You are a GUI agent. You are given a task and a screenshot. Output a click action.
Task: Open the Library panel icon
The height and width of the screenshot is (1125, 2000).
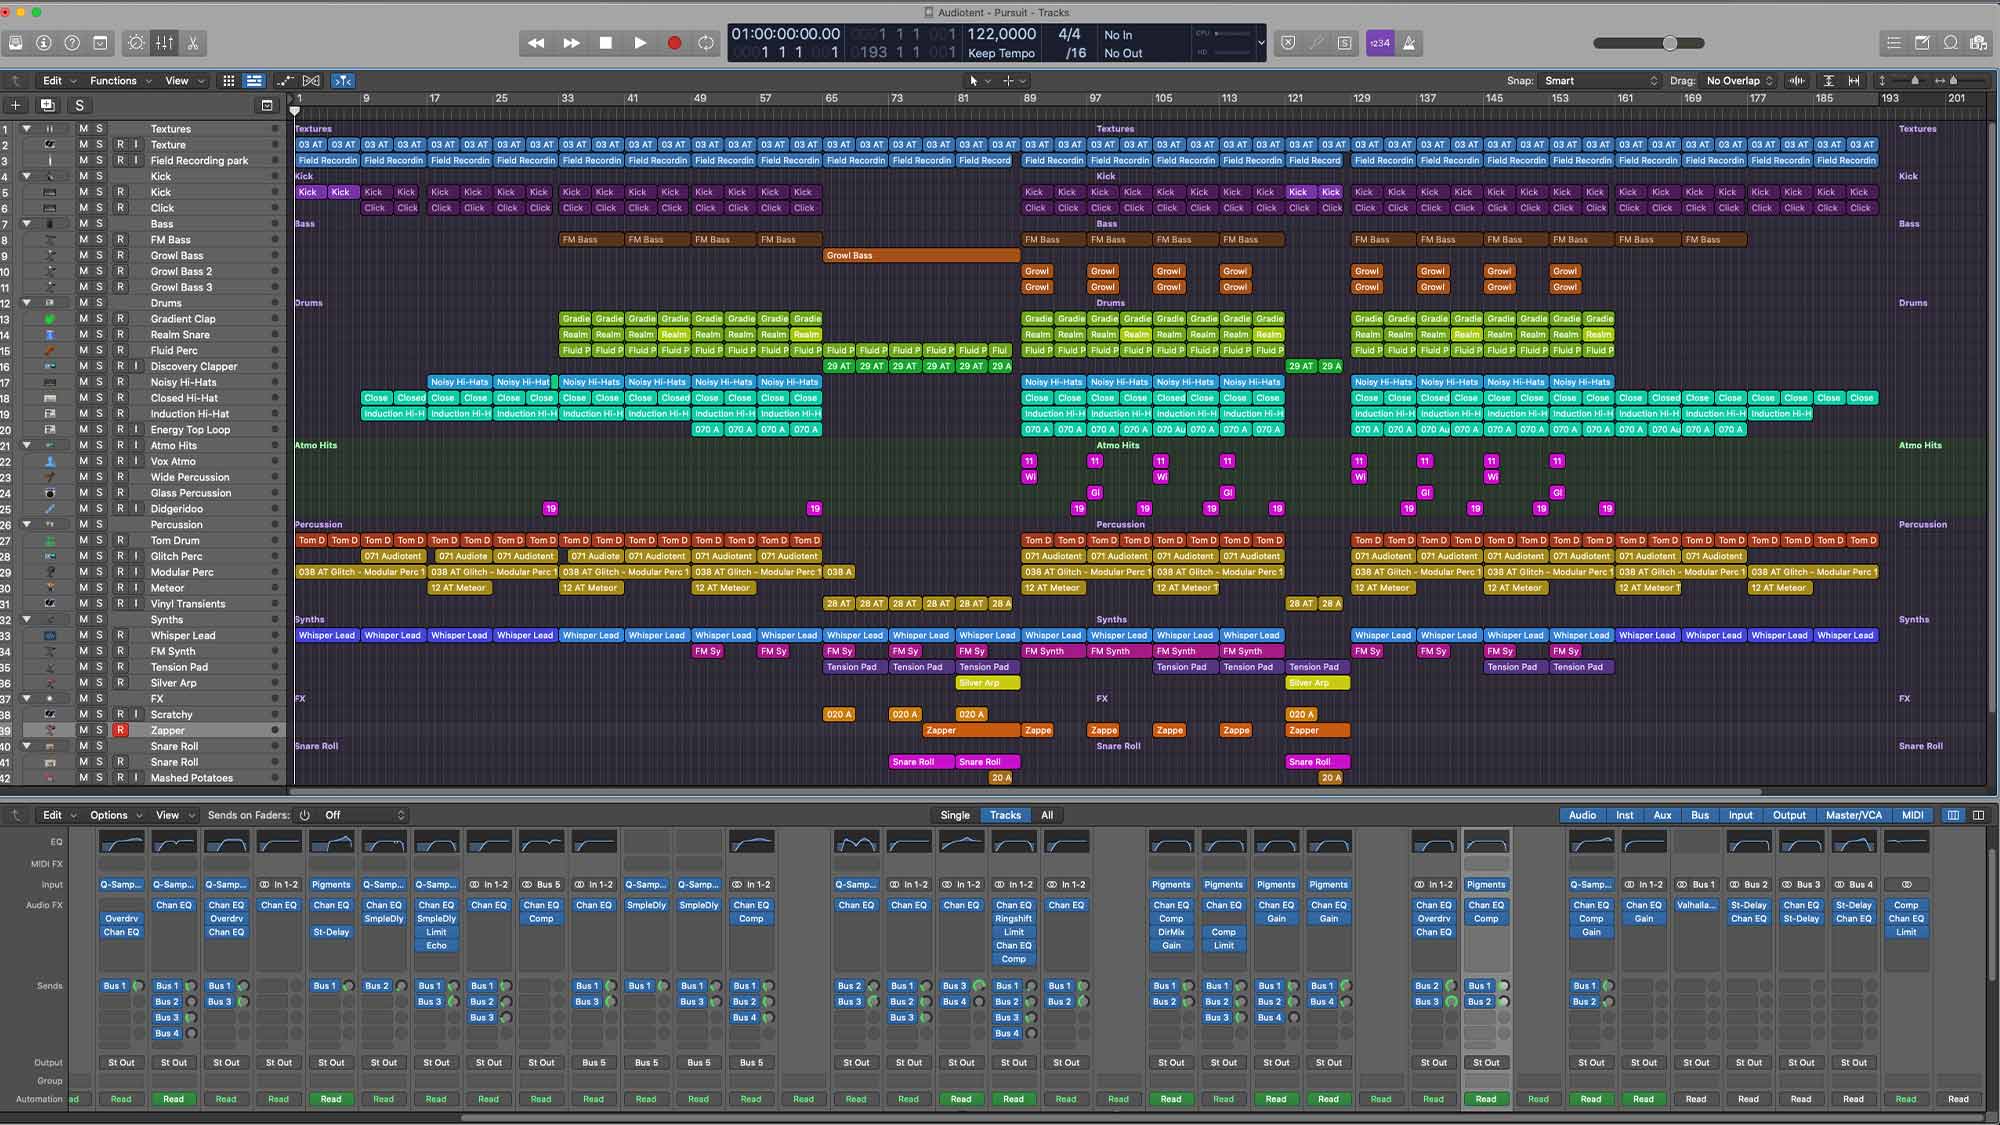click(15, 43)
